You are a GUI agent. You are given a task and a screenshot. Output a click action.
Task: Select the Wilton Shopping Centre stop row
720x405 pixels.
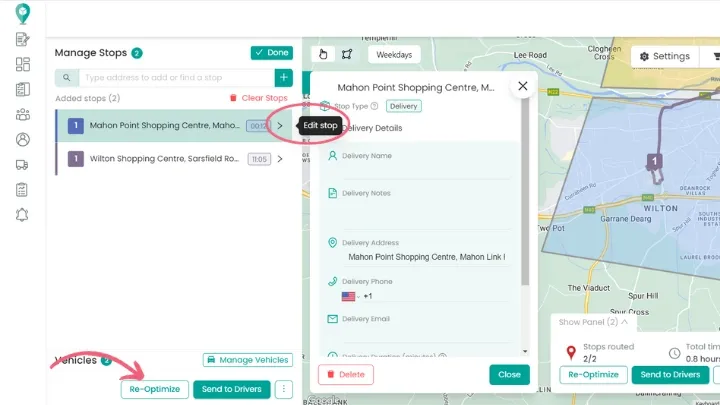[174, 159]
